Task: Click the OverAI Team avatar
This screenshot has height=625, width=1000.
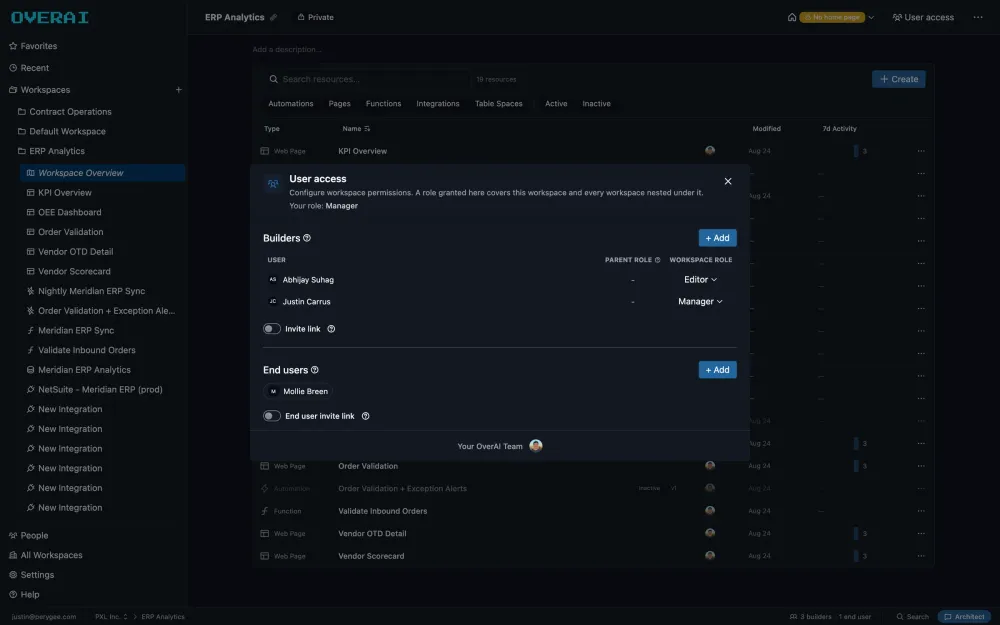Action: point(536,446)
